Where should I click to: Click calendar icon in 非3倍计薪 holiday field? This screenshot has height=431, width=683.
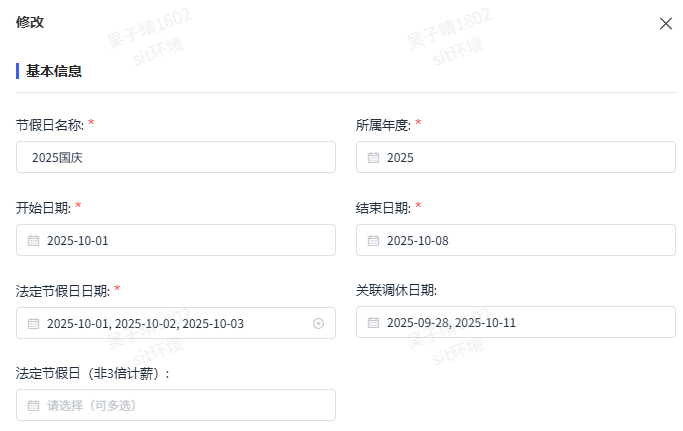[33, 405]
